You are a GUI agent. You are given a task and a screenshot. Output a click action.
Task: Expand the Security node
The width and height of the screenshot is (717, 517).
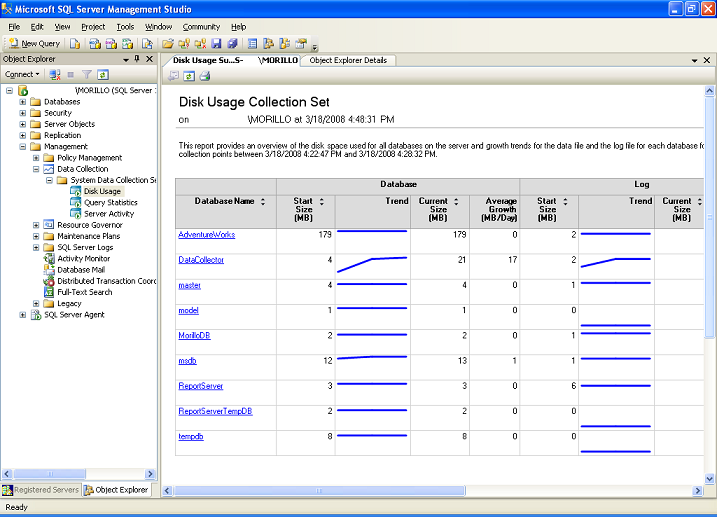click(x=22, y=113)
